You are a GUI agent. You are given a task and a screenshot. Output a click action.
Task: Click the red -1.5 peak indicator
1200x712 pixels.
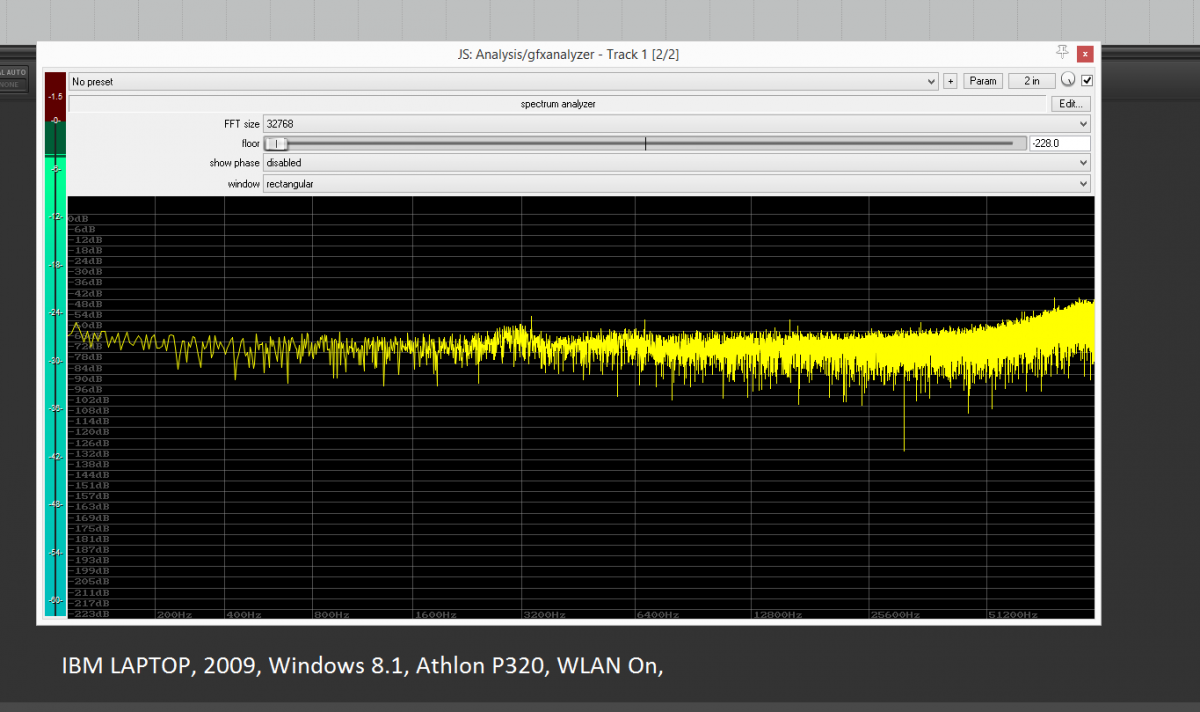[x=56, y=96]
